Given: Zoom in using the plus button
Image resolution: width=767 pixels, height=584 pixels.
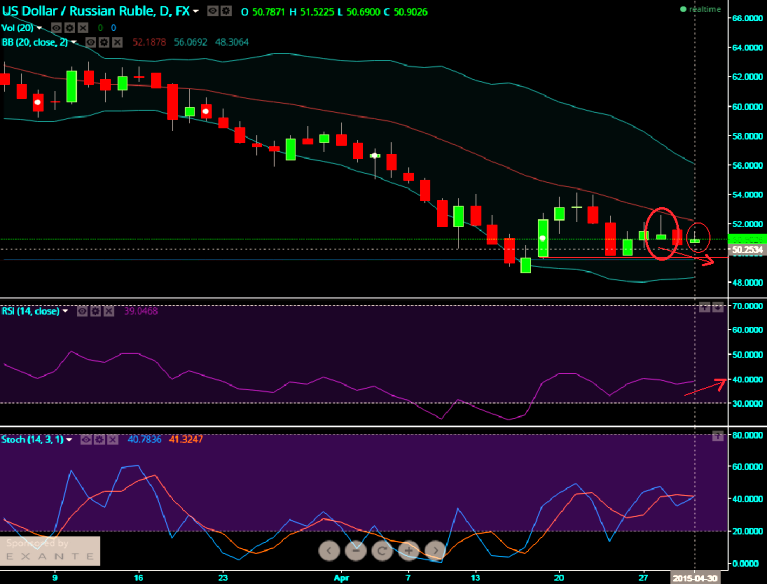Looking at the screenshot, I should coord(408,550).
